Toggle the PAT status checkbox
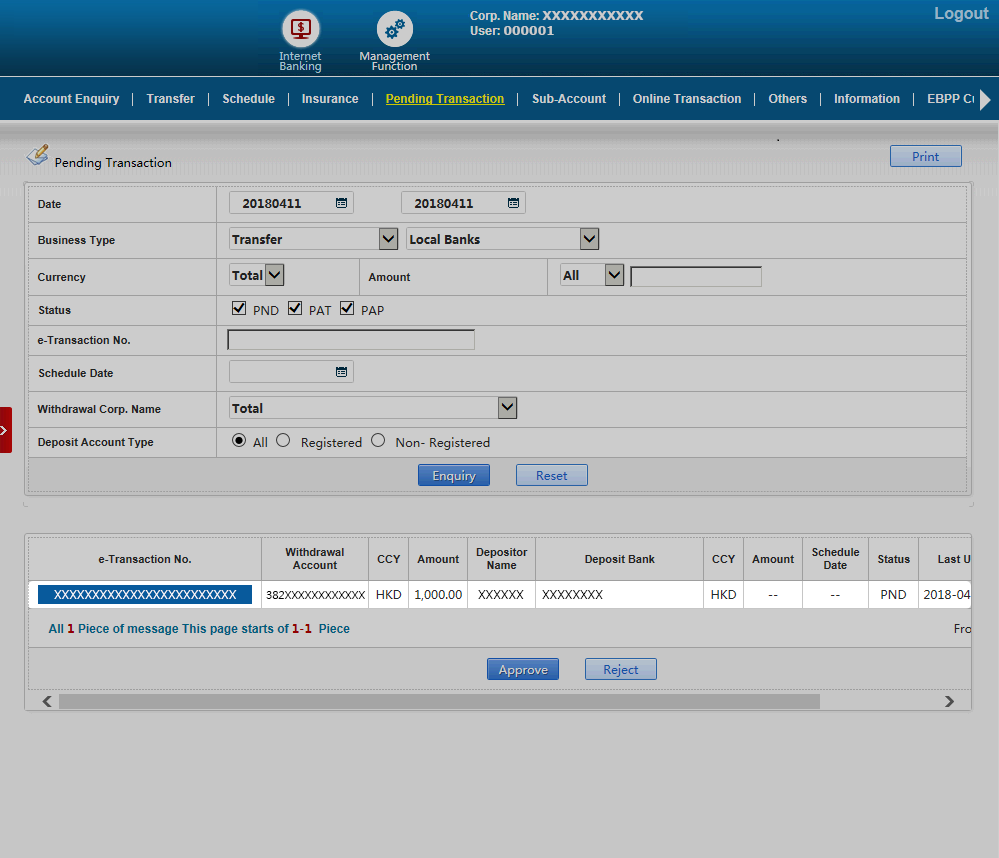This screenshot has height=858, width=999. click(295, 309)
